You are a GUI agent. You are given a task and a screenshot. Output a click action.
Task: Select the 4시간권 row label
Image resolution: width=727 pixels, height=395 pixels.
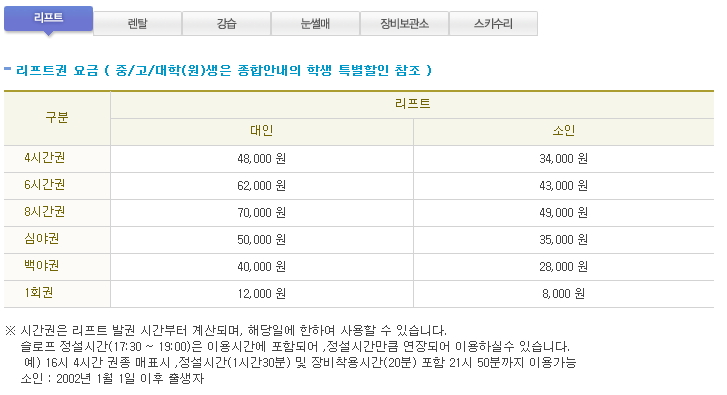(45, 158)
